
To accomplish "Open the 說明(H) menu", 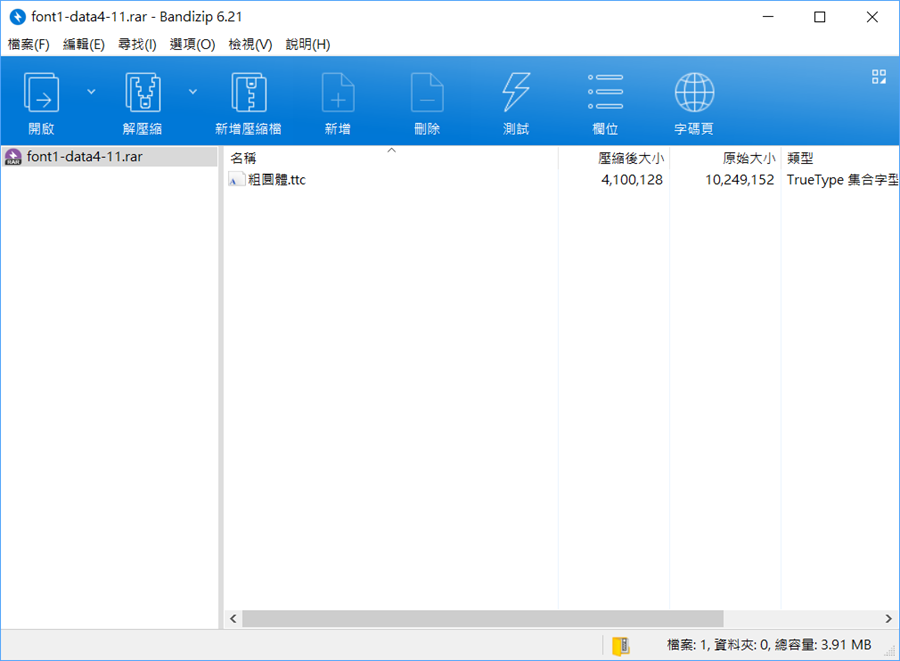I will [308, 44].
